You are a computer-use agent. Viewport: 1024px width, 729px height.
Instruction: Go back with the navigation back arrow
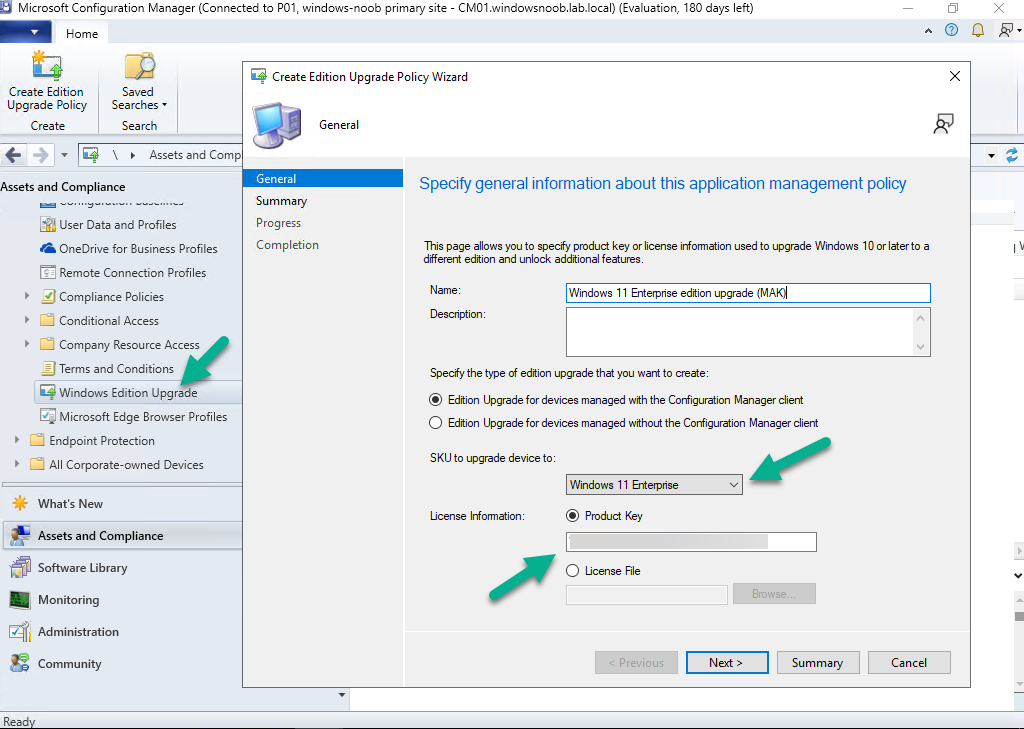pos(13,155)
